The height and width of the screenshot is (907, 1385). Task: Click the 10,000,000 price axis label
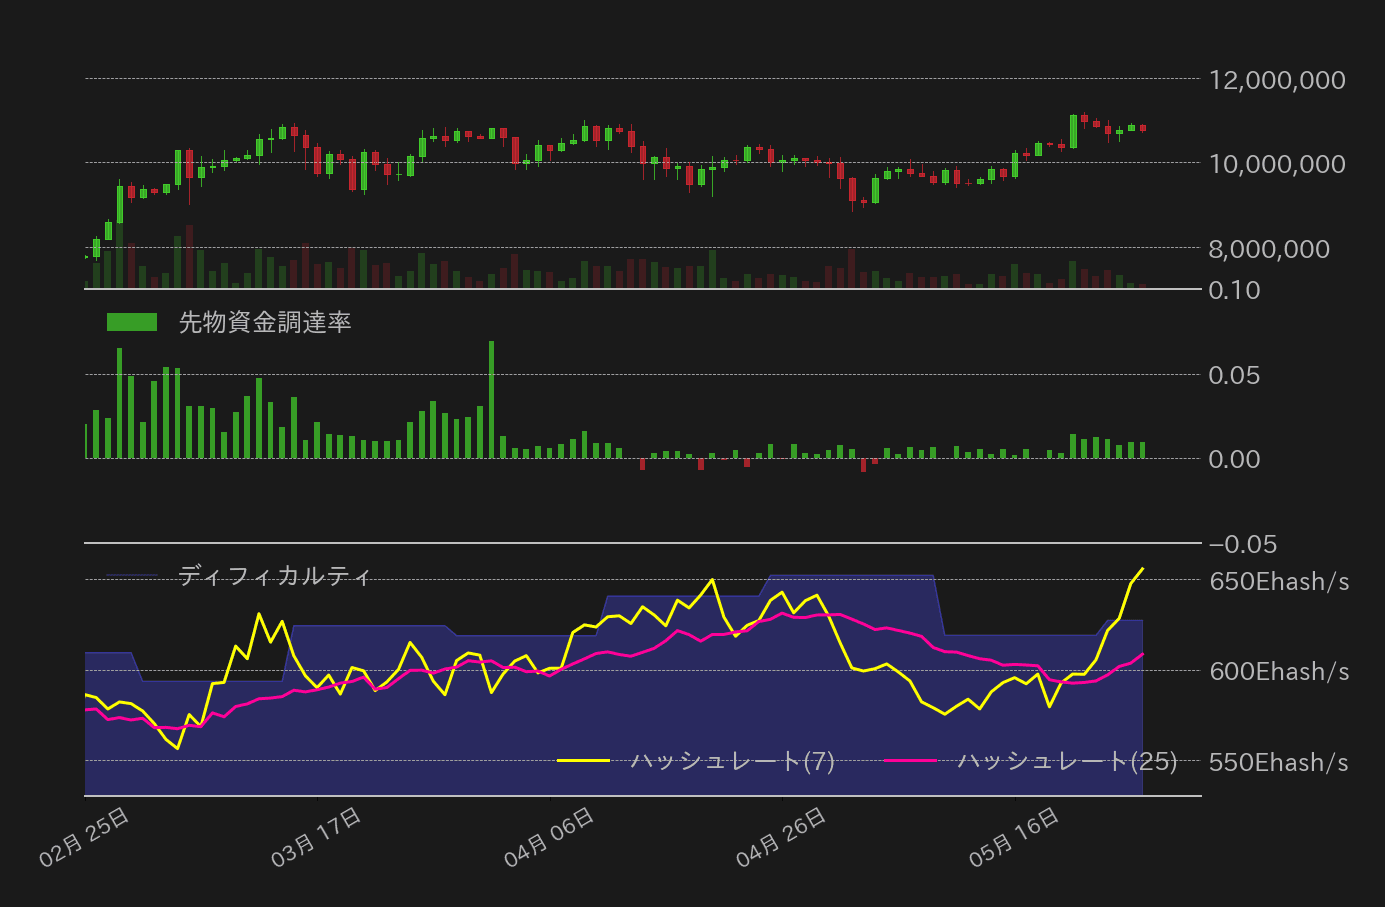[x=1277, y=164]
